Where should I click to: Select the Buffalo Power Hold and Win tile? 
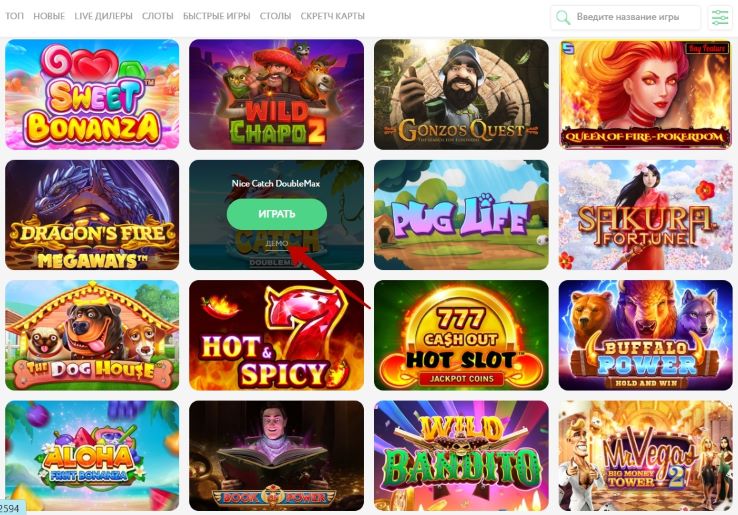(x=646, y=336)
